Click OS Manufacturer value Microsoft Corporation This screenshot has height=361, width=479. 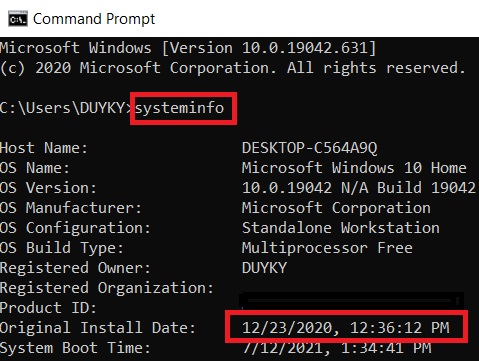pyautogui.click(x=336, y=208)
